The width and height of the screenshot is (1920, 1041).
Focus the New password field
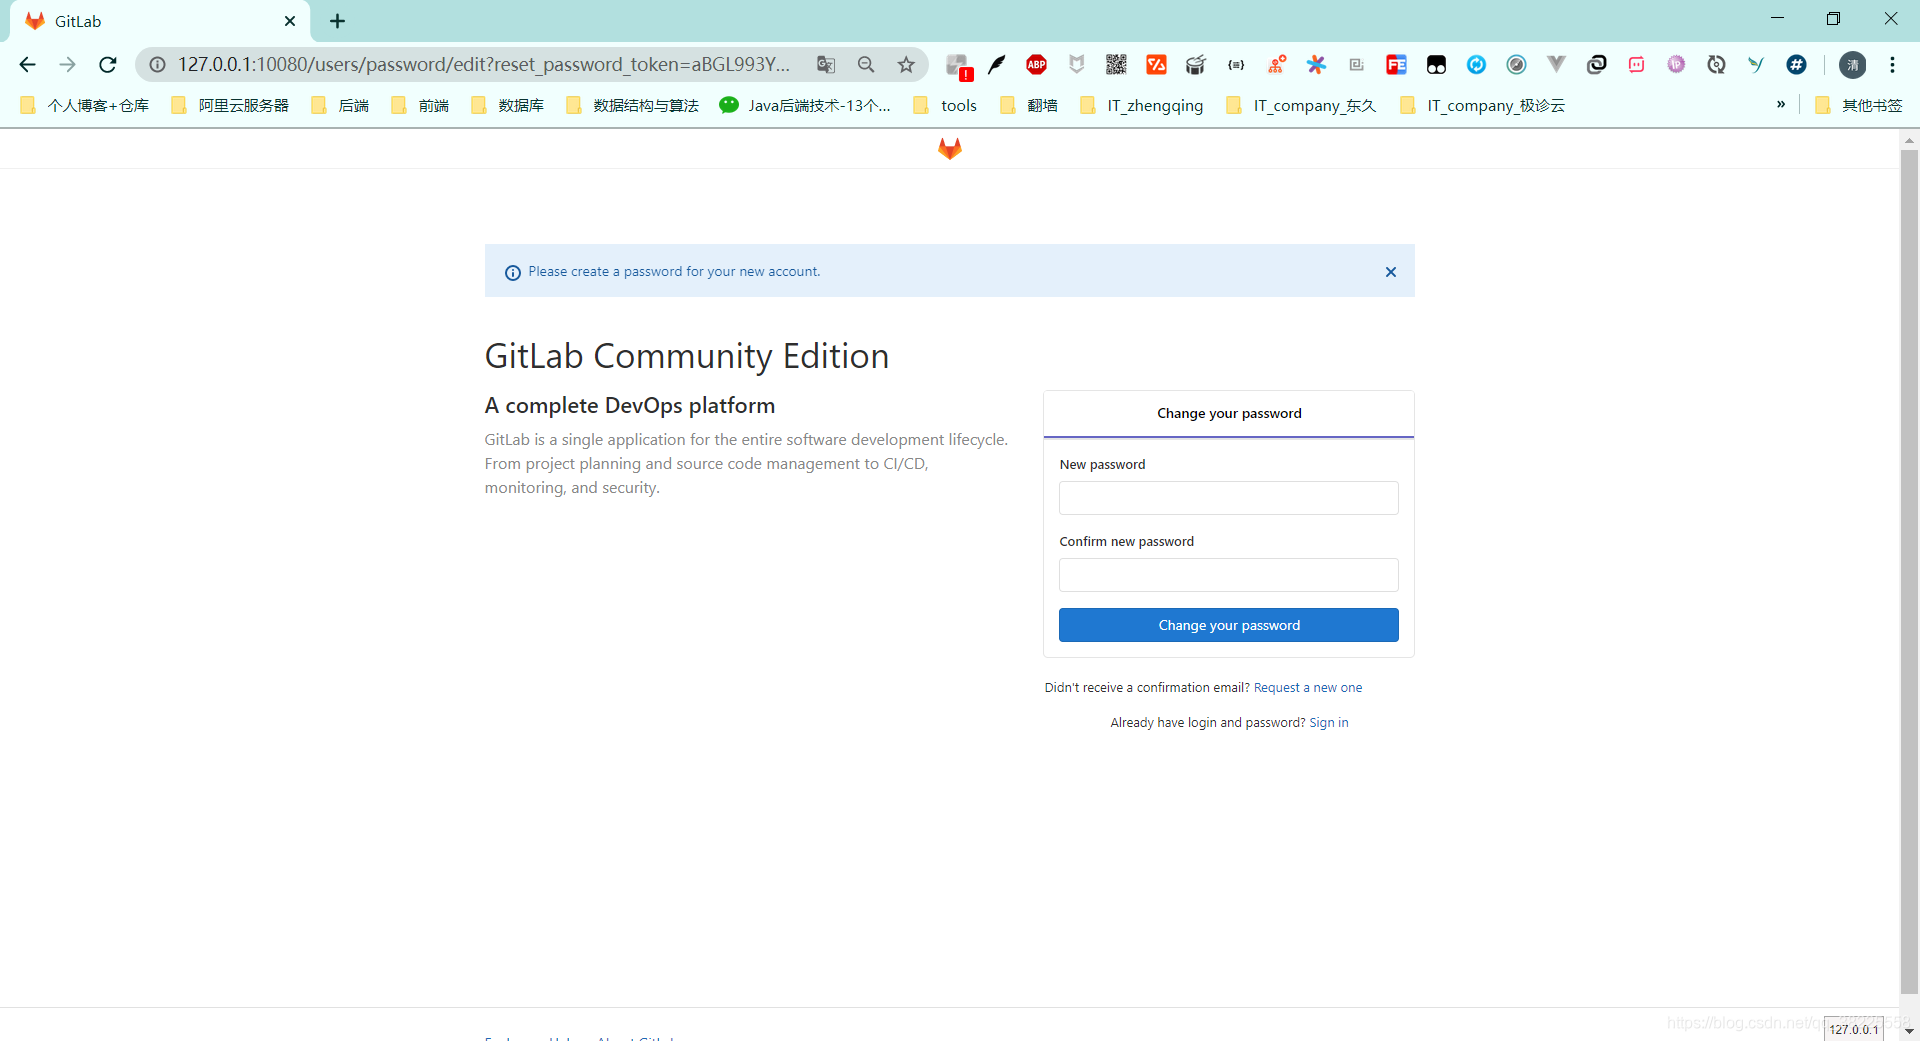coord(1229,498)
